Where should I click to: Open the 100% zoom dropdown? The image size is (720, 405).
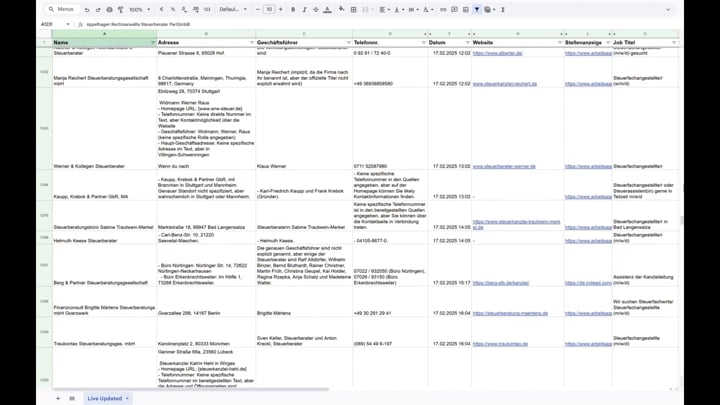pos(140,10)
